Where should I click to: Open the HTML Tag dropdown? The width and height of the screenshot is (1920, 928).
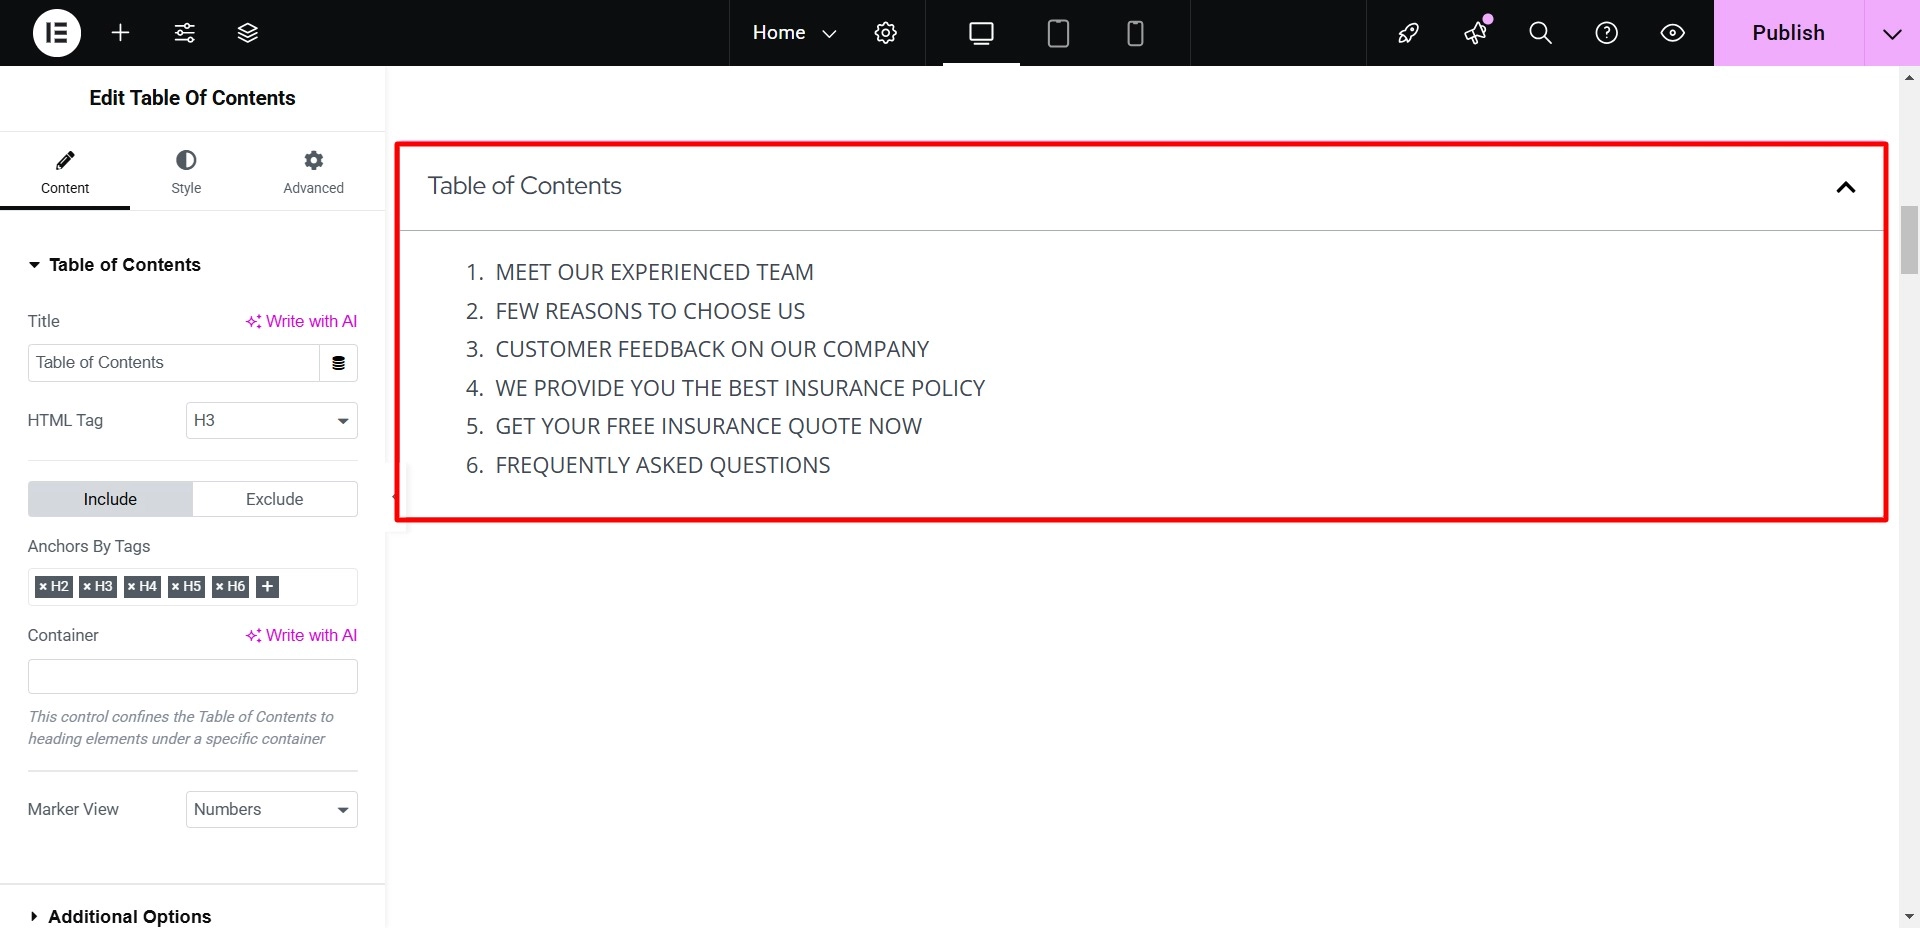coord(272,421)
